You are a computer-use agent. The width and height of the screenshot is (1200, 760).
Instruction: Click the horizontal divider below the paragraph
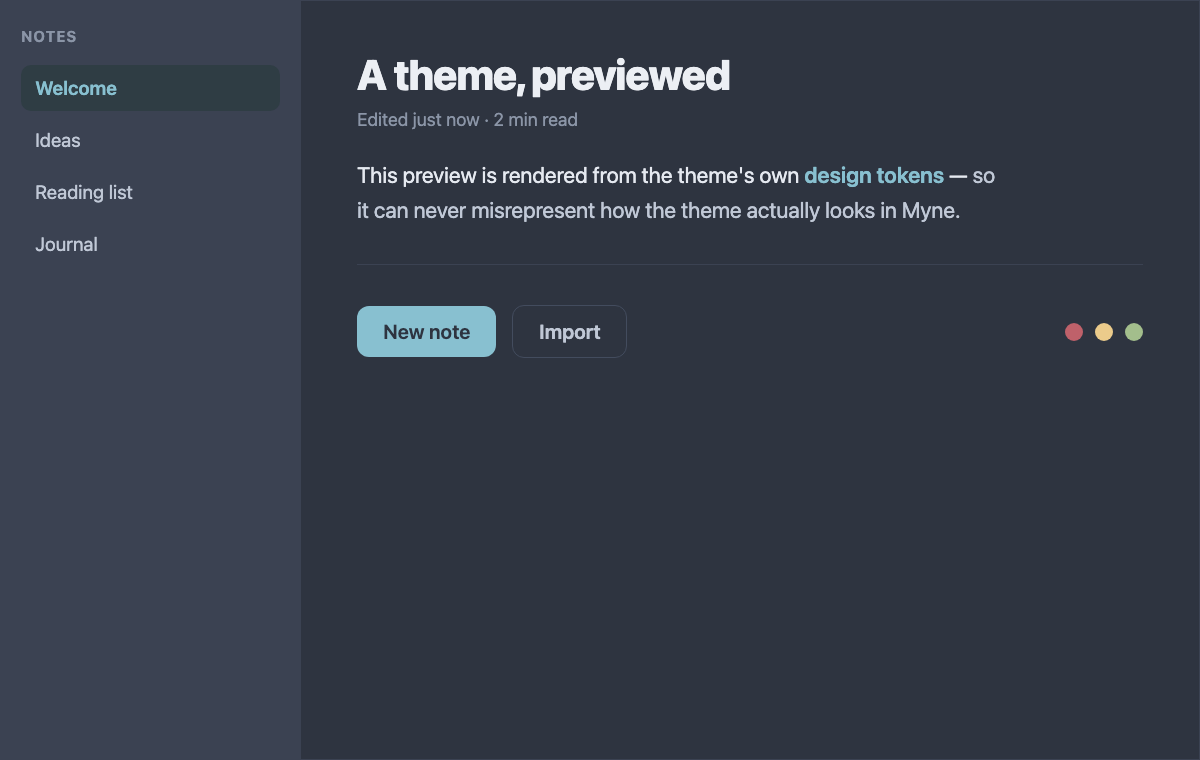coord(750,264)
